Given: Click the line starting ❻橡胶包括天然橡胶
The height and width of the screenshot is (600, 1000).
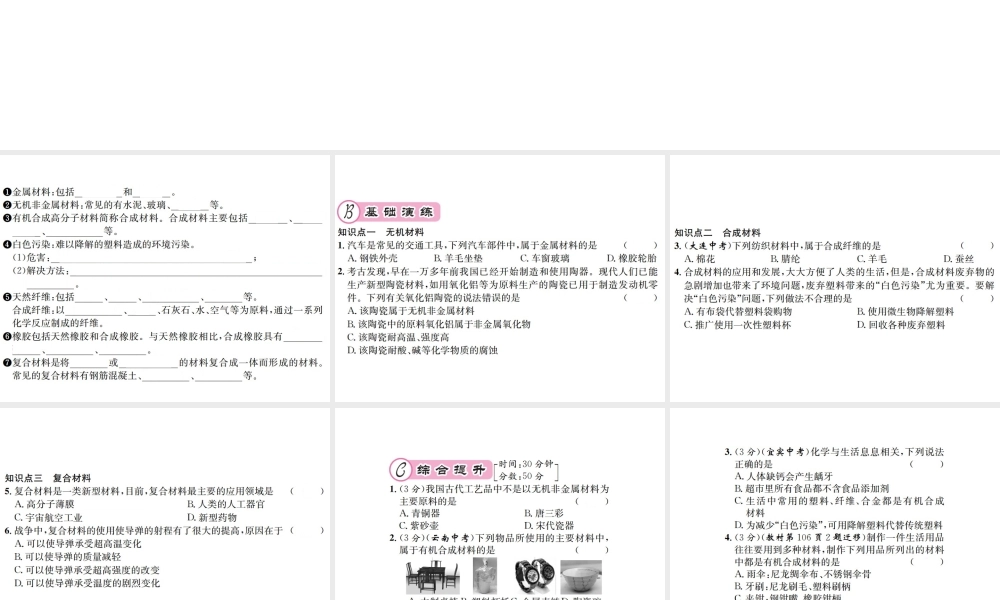Looking at the screenshot, I should [x=163, y=336].
